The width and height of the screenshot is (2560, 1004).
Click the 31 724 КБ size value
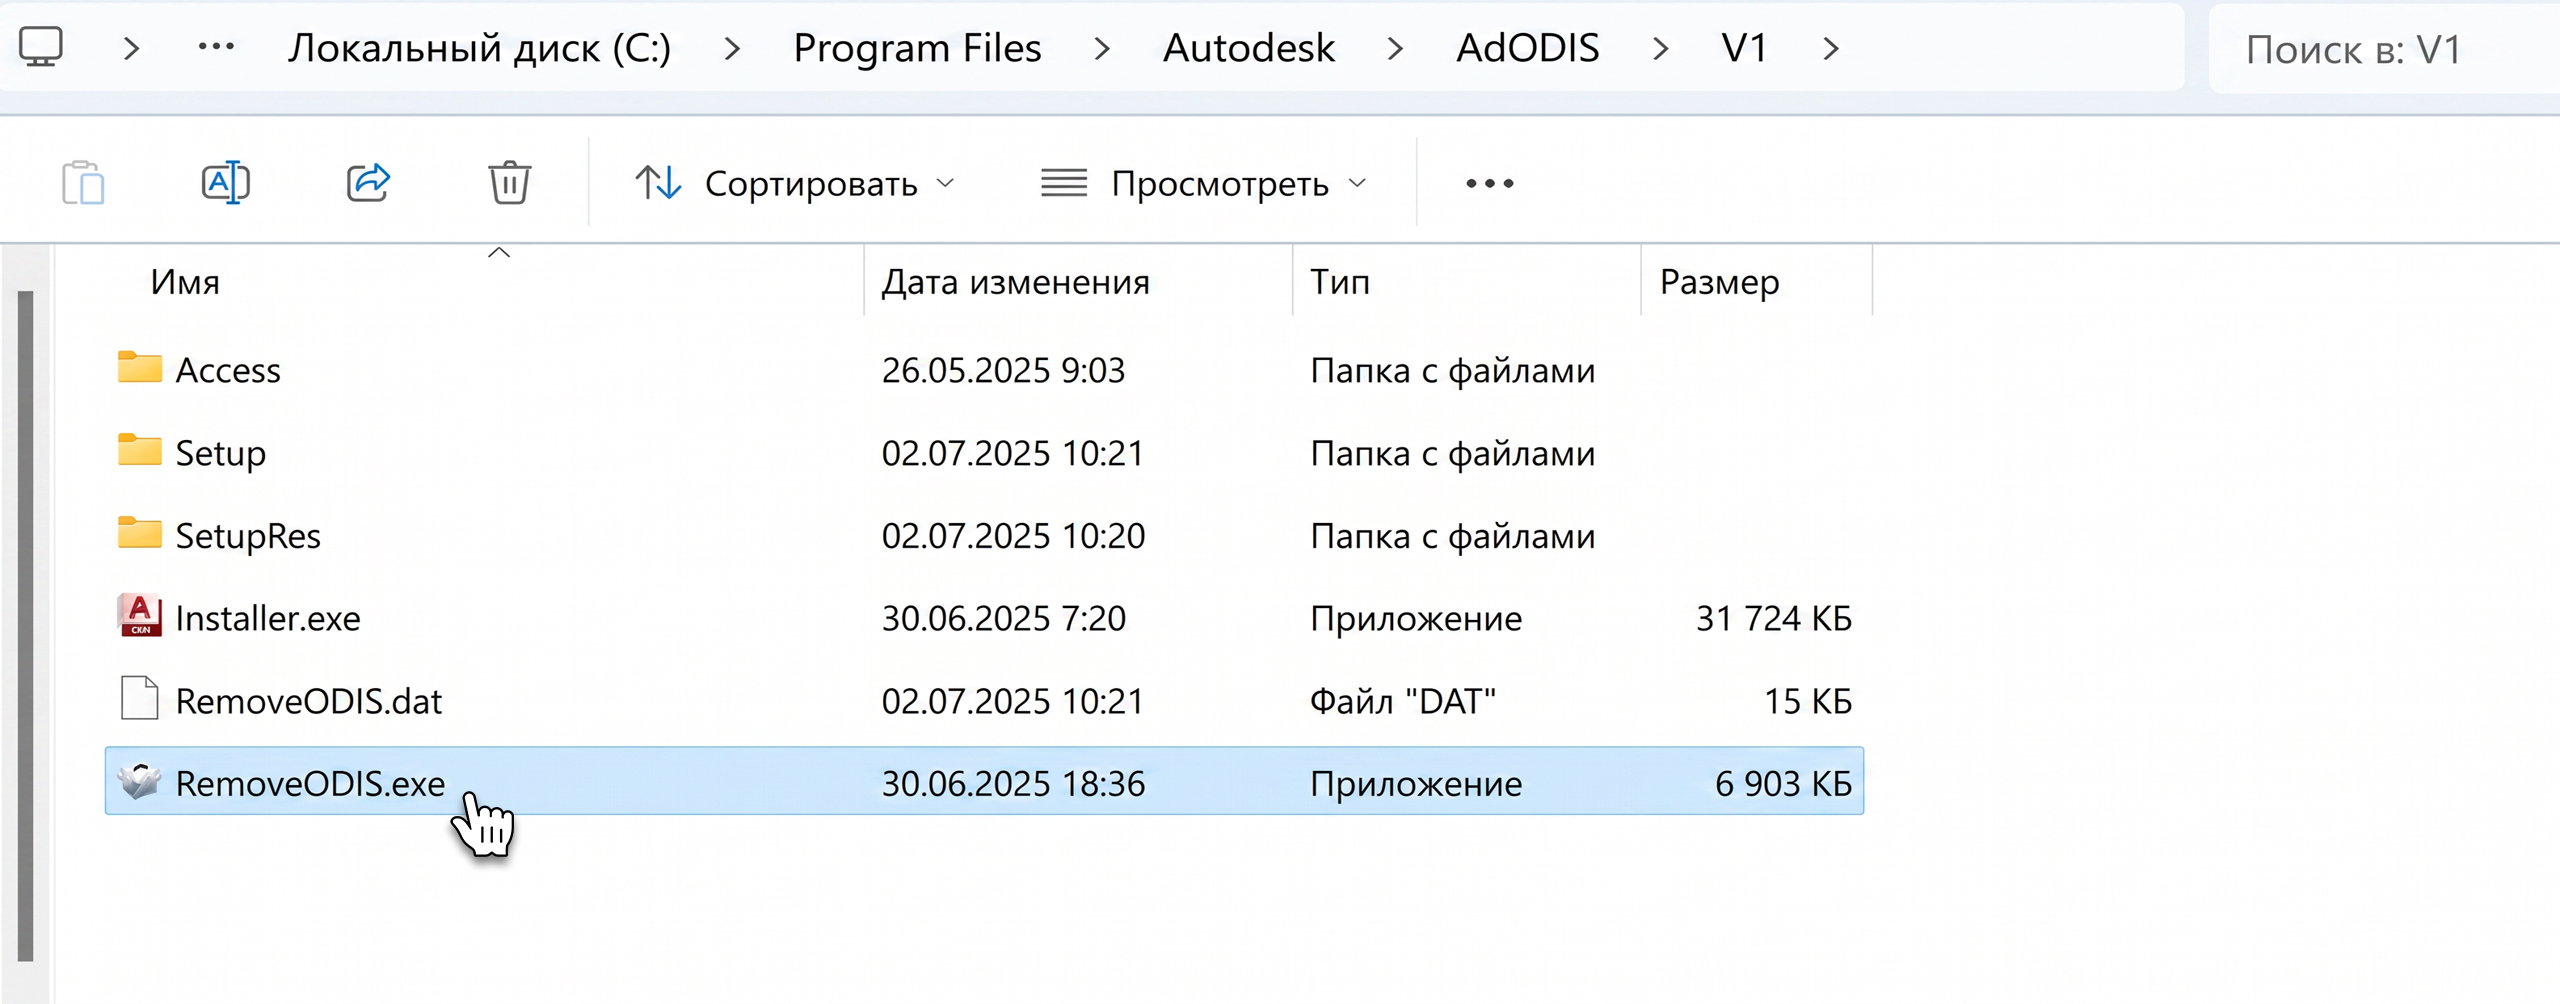1774,618
